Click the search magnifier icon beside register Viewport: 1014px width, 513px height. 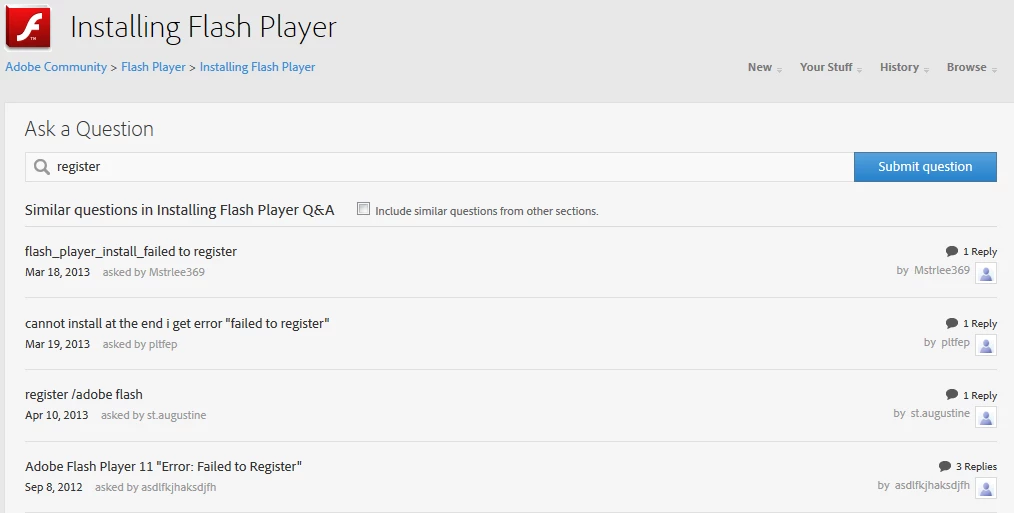point(42,167)
